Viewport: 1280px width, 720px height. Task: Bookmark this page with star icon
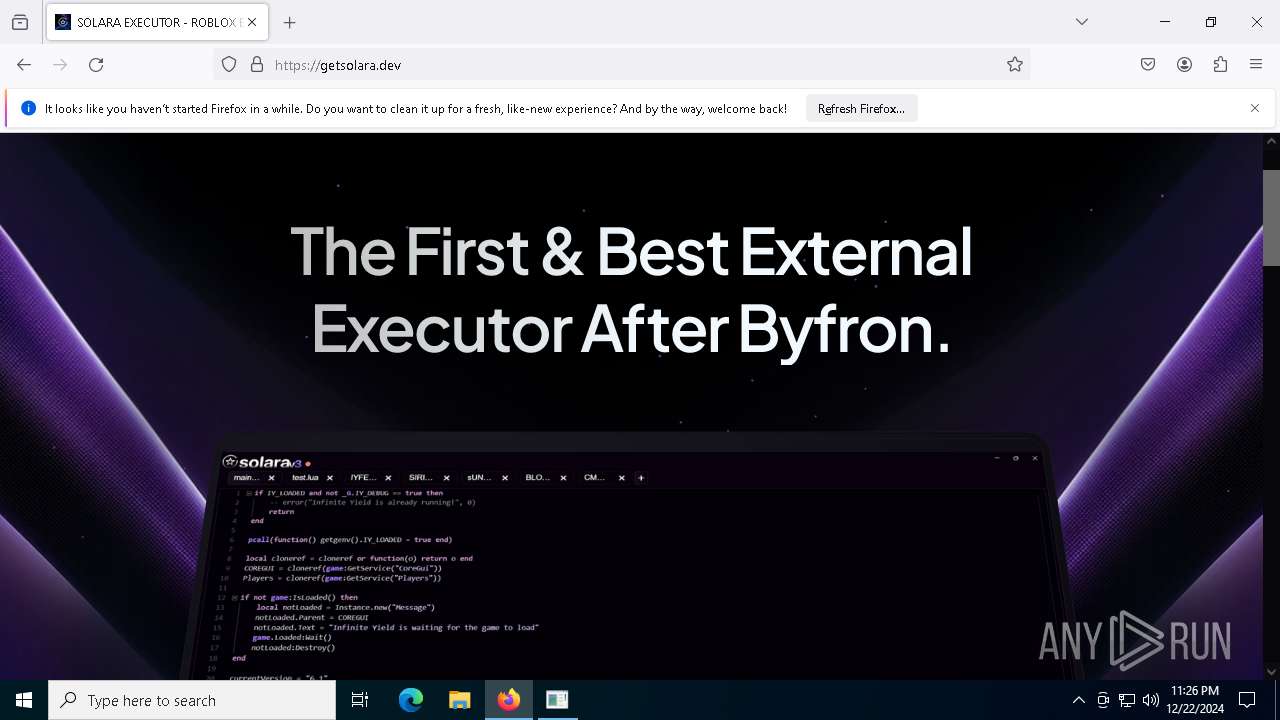click(1015, 65)
